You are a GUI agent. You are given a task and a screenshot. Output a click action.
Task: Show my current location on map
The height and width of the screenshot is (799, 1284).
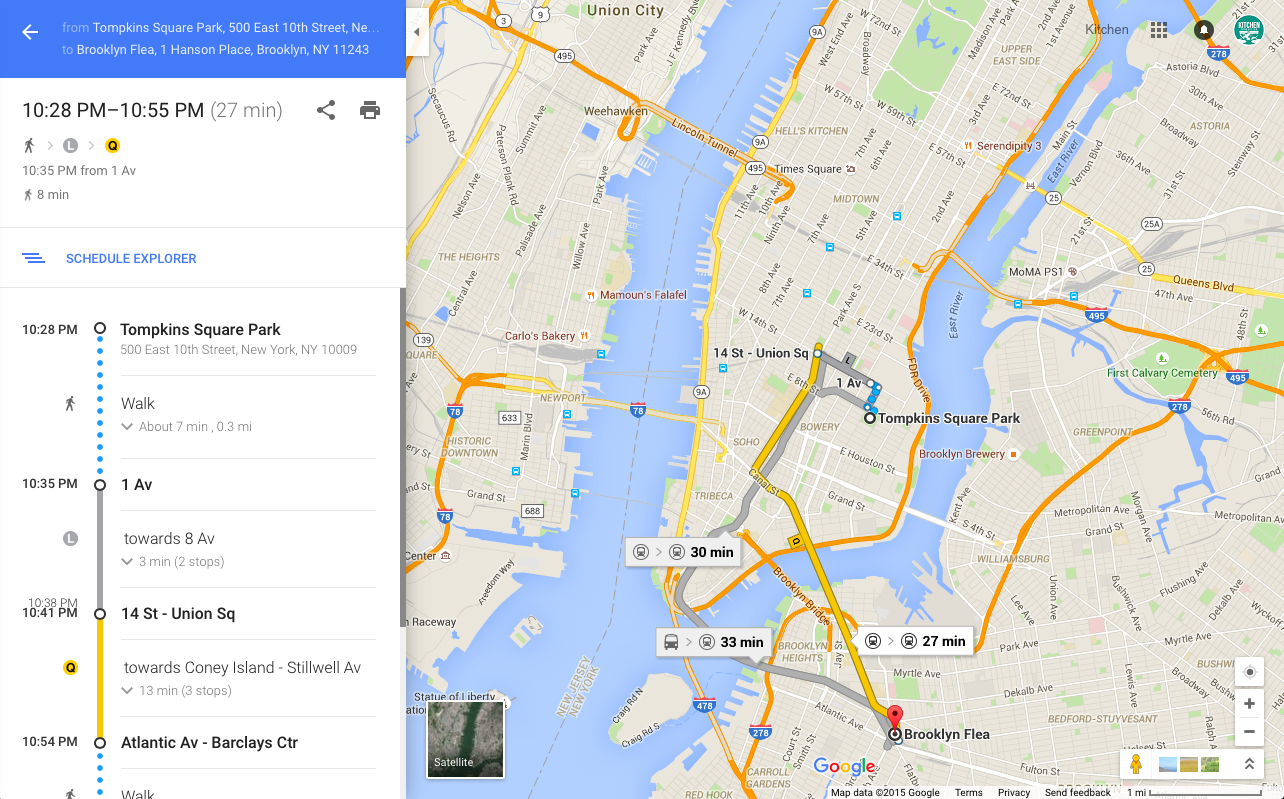coord(1249,672)
